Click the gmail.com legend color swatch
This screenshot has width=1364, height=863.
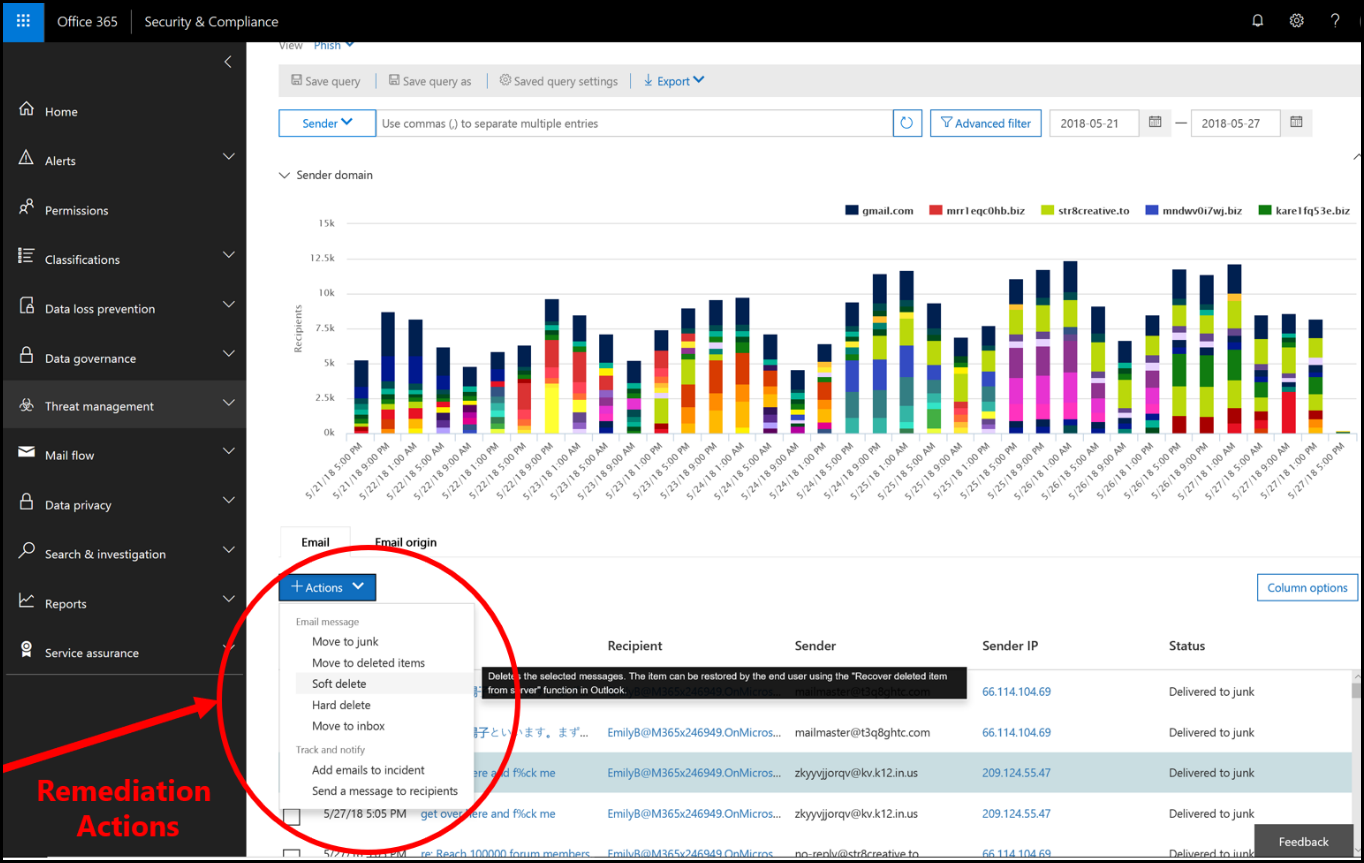[x=853, y=210]
